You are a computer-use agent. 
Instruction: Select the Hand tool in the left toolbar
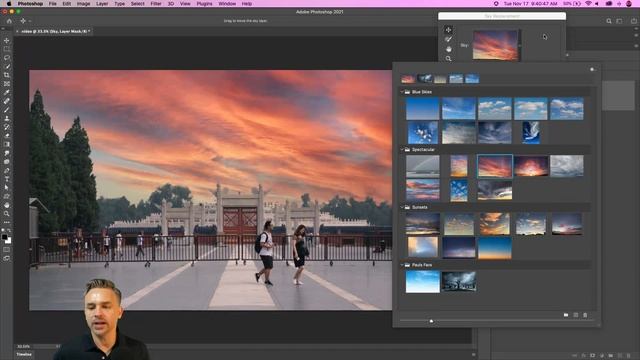coord(7,205)
